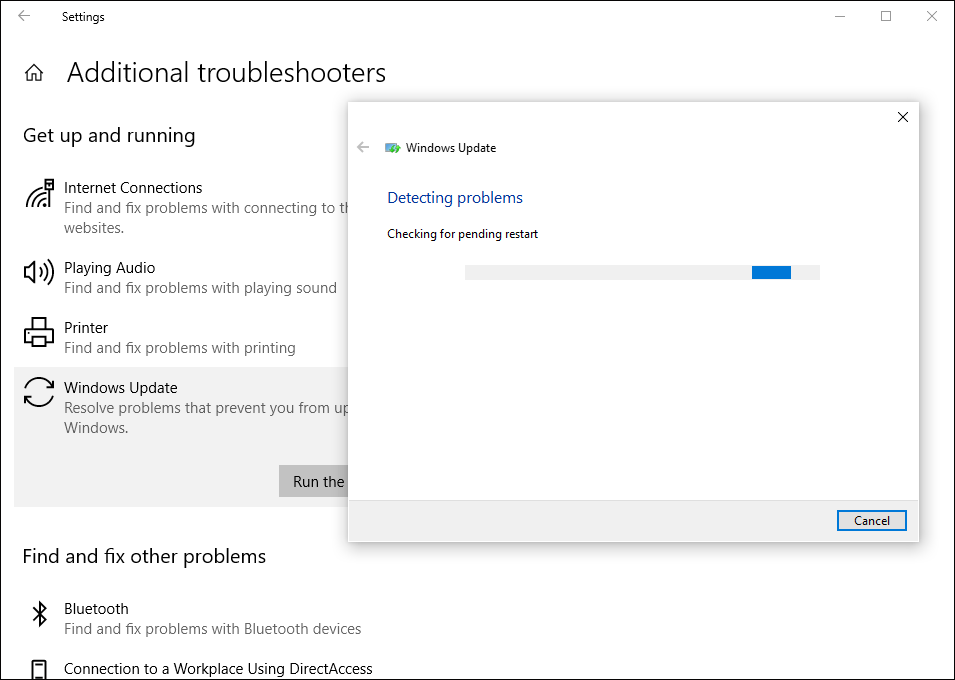The image size is (955, 680).
Task: Click the back arrow in troubleshooter dialog
Action: click(363, 147)
